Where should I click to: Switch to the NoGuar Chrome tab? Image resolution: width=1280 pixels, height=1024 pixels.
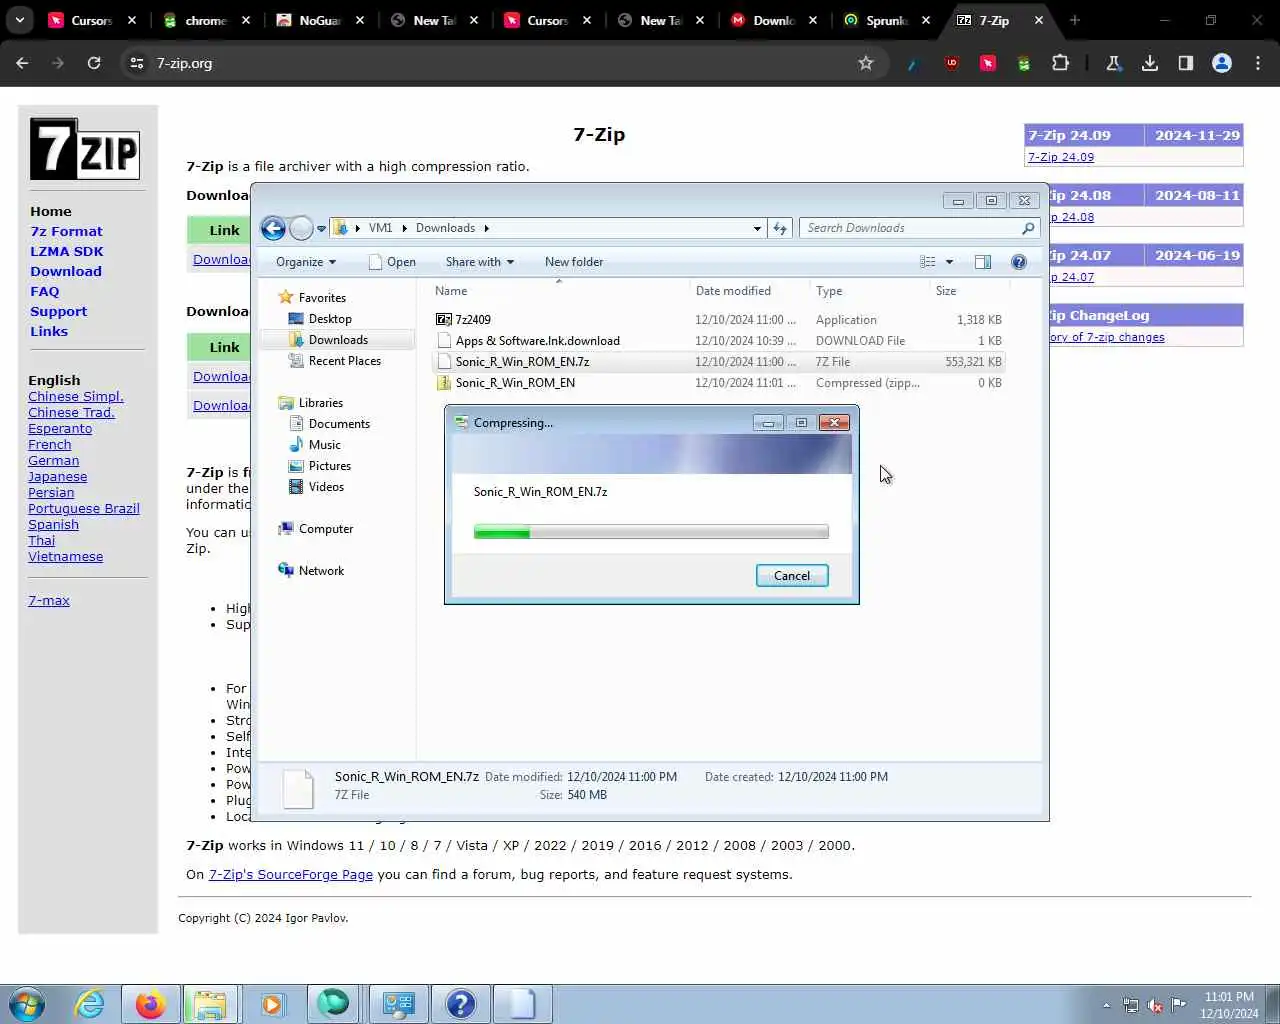click(320, 20)
